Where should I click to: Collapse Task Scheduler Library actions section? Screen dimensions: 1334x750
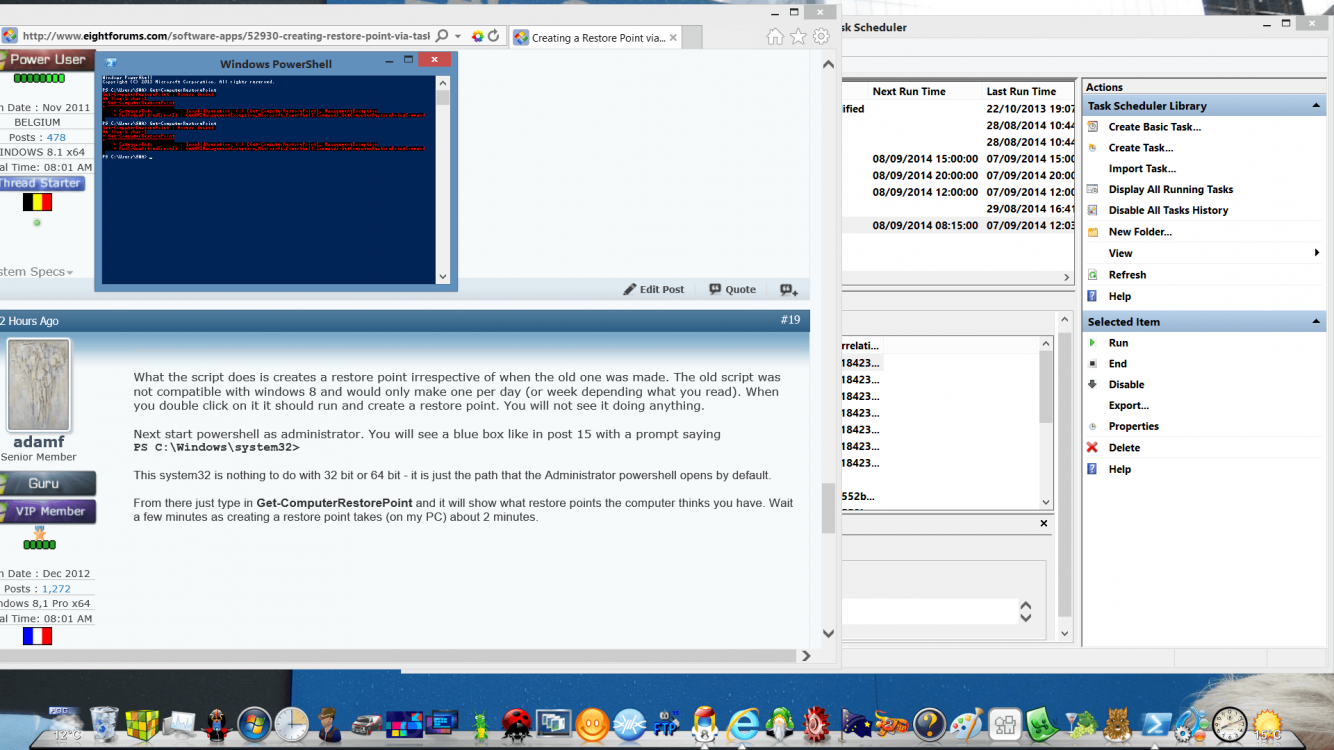[1316, 105]
